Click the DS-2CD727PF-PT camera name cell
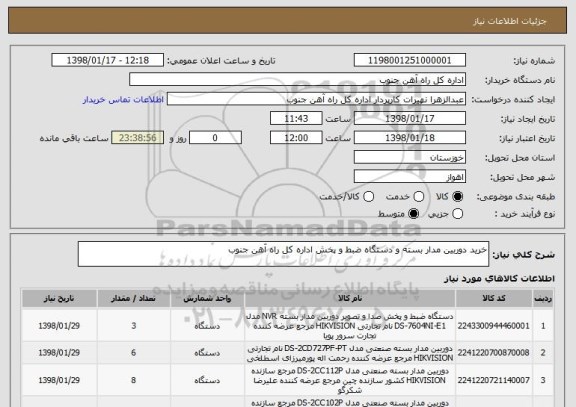This screenshot has height=407, width=576. point(350,353)
